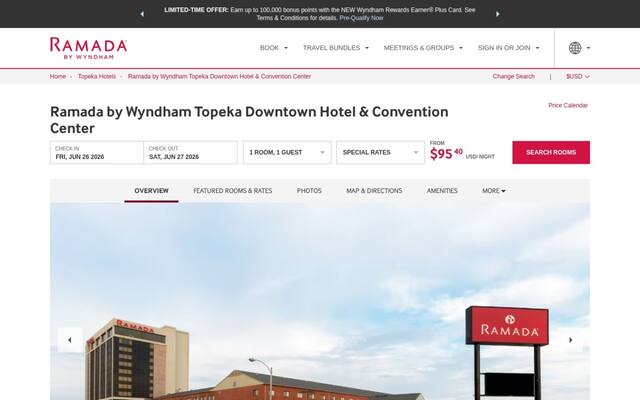This screenshot has height=400, width=640.
Task: Click the hotel name page heading
Action: click(249, 120)
